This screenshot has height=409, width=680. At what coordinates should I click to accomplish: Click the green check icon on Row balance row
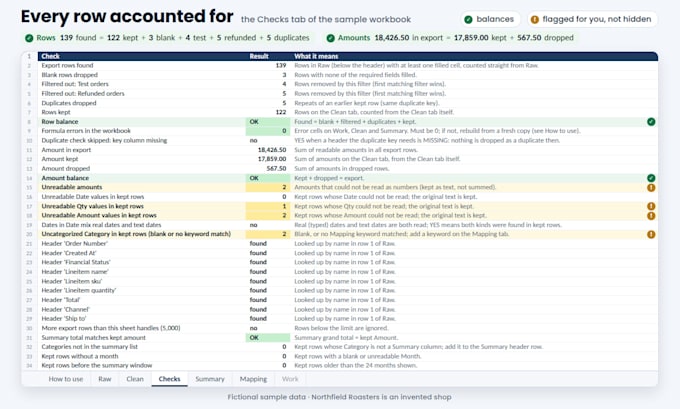pos(651,122)
